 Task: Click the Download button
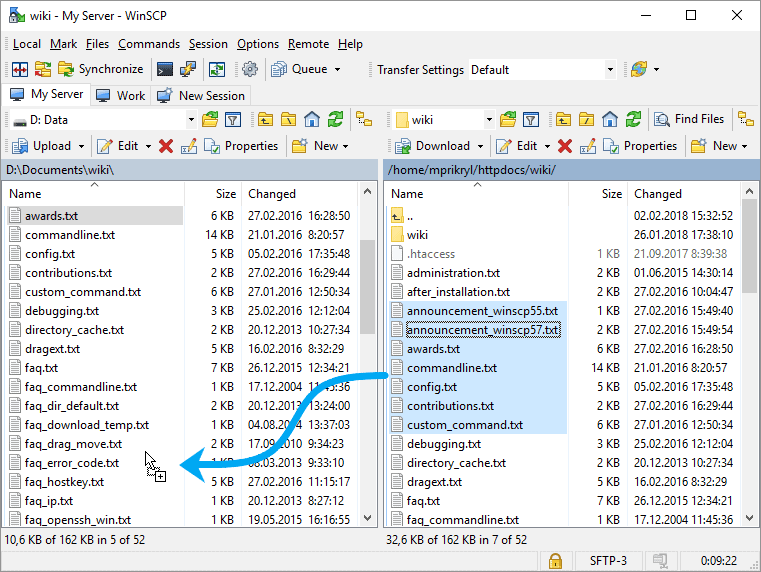pyautogui.click(x=433, y=146)
